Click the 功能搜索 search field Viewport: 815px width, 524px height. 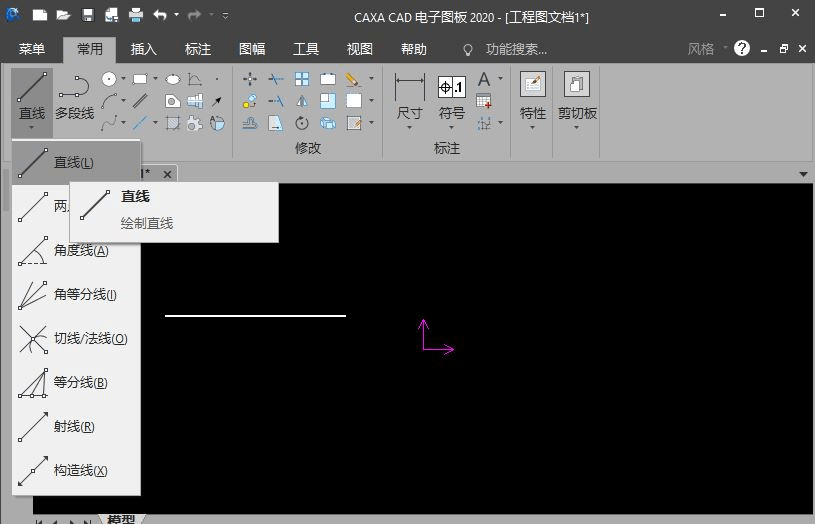click(516, 49)
